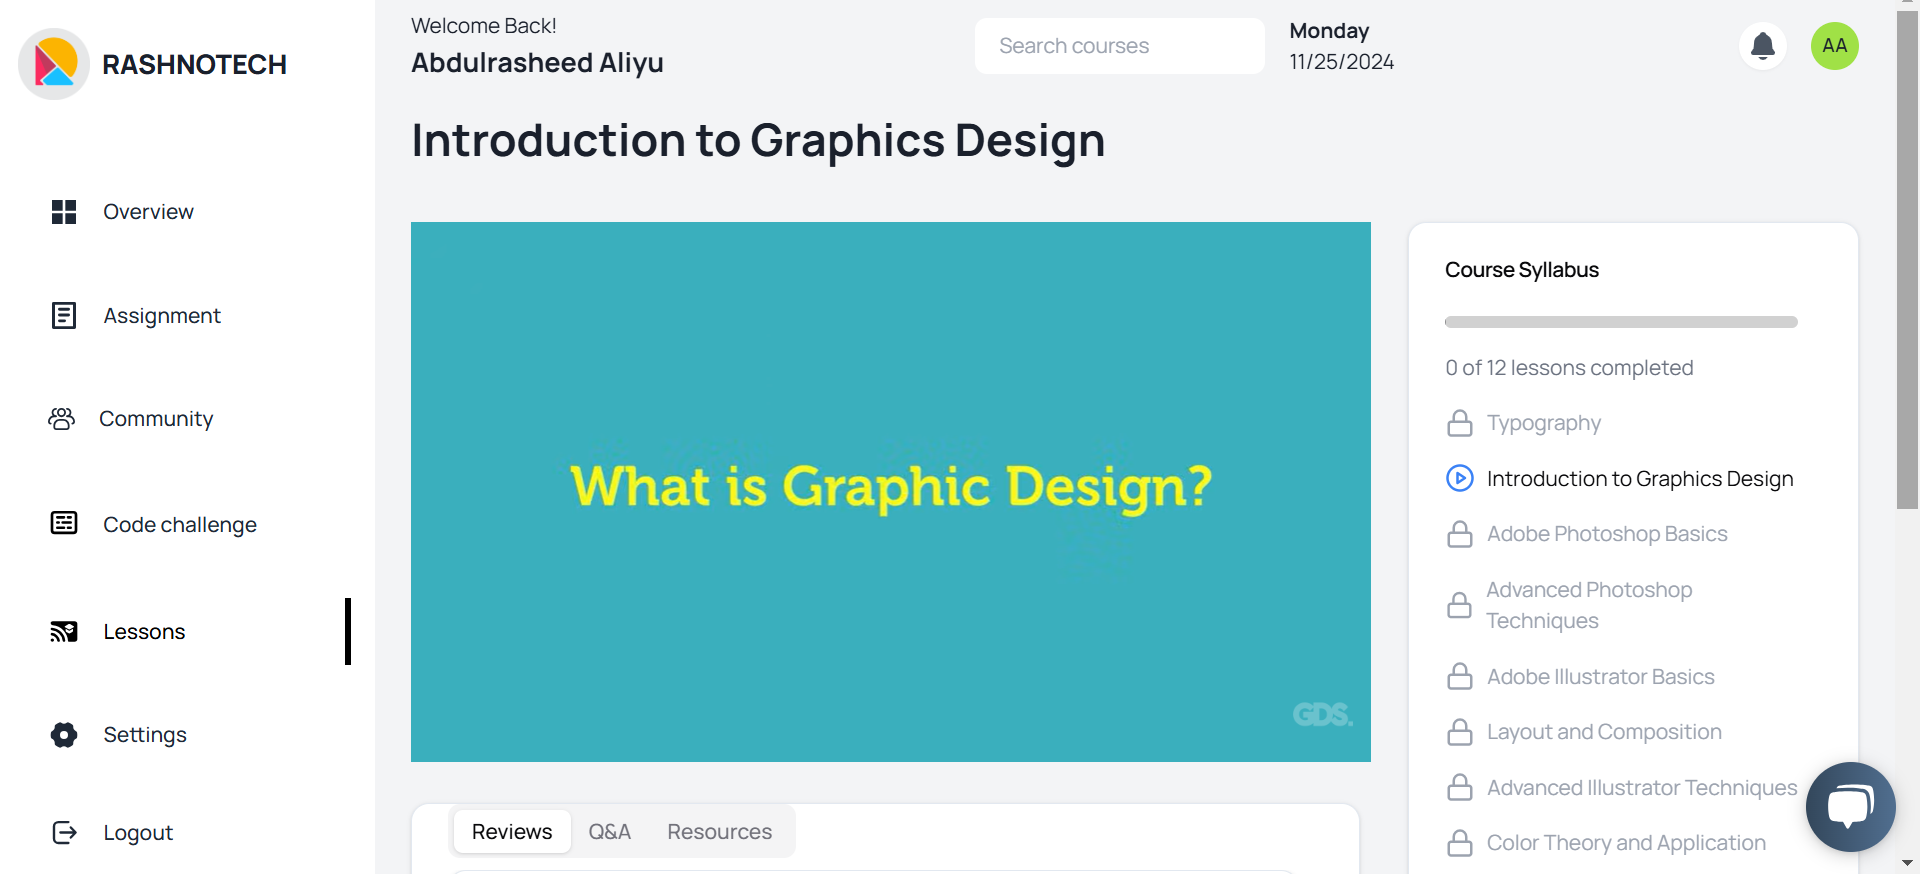Click the Code challenge icon
1920x874 pixels.
click(x=64, y=523)
